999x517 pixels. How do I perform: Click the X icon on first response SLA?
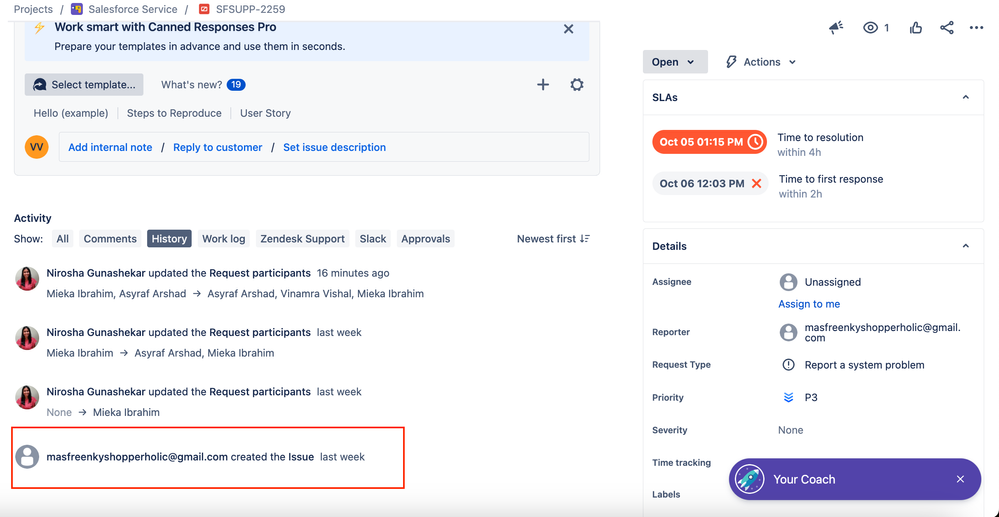[756, 184]
